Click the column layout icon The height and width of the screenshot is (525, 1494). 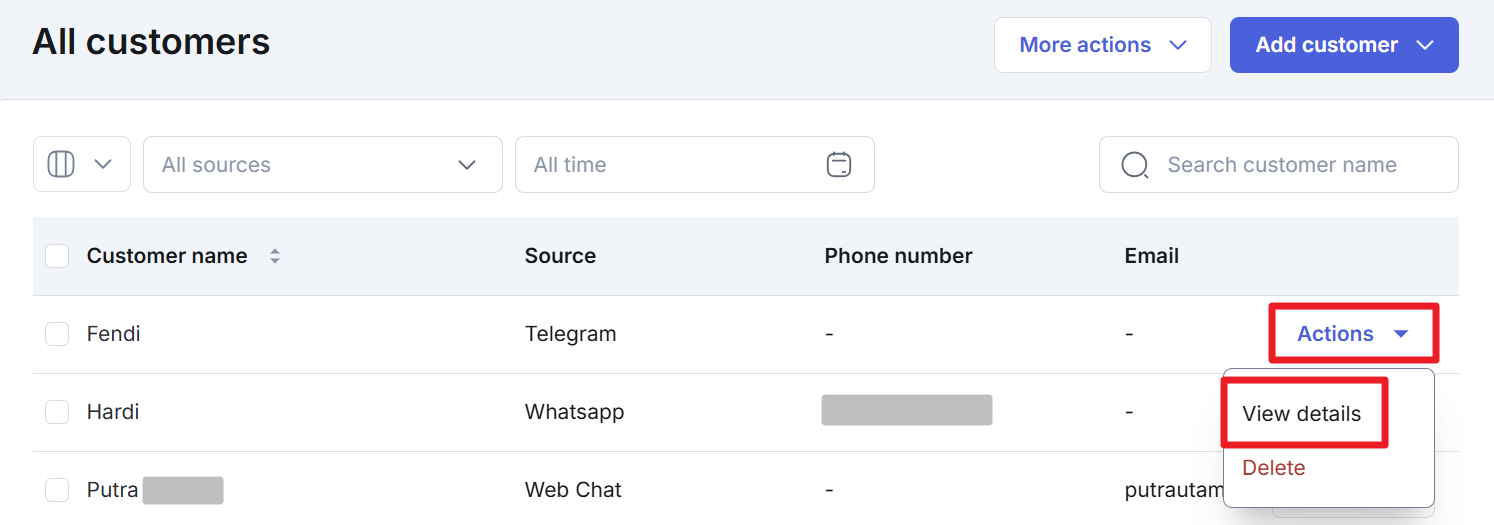62,164
